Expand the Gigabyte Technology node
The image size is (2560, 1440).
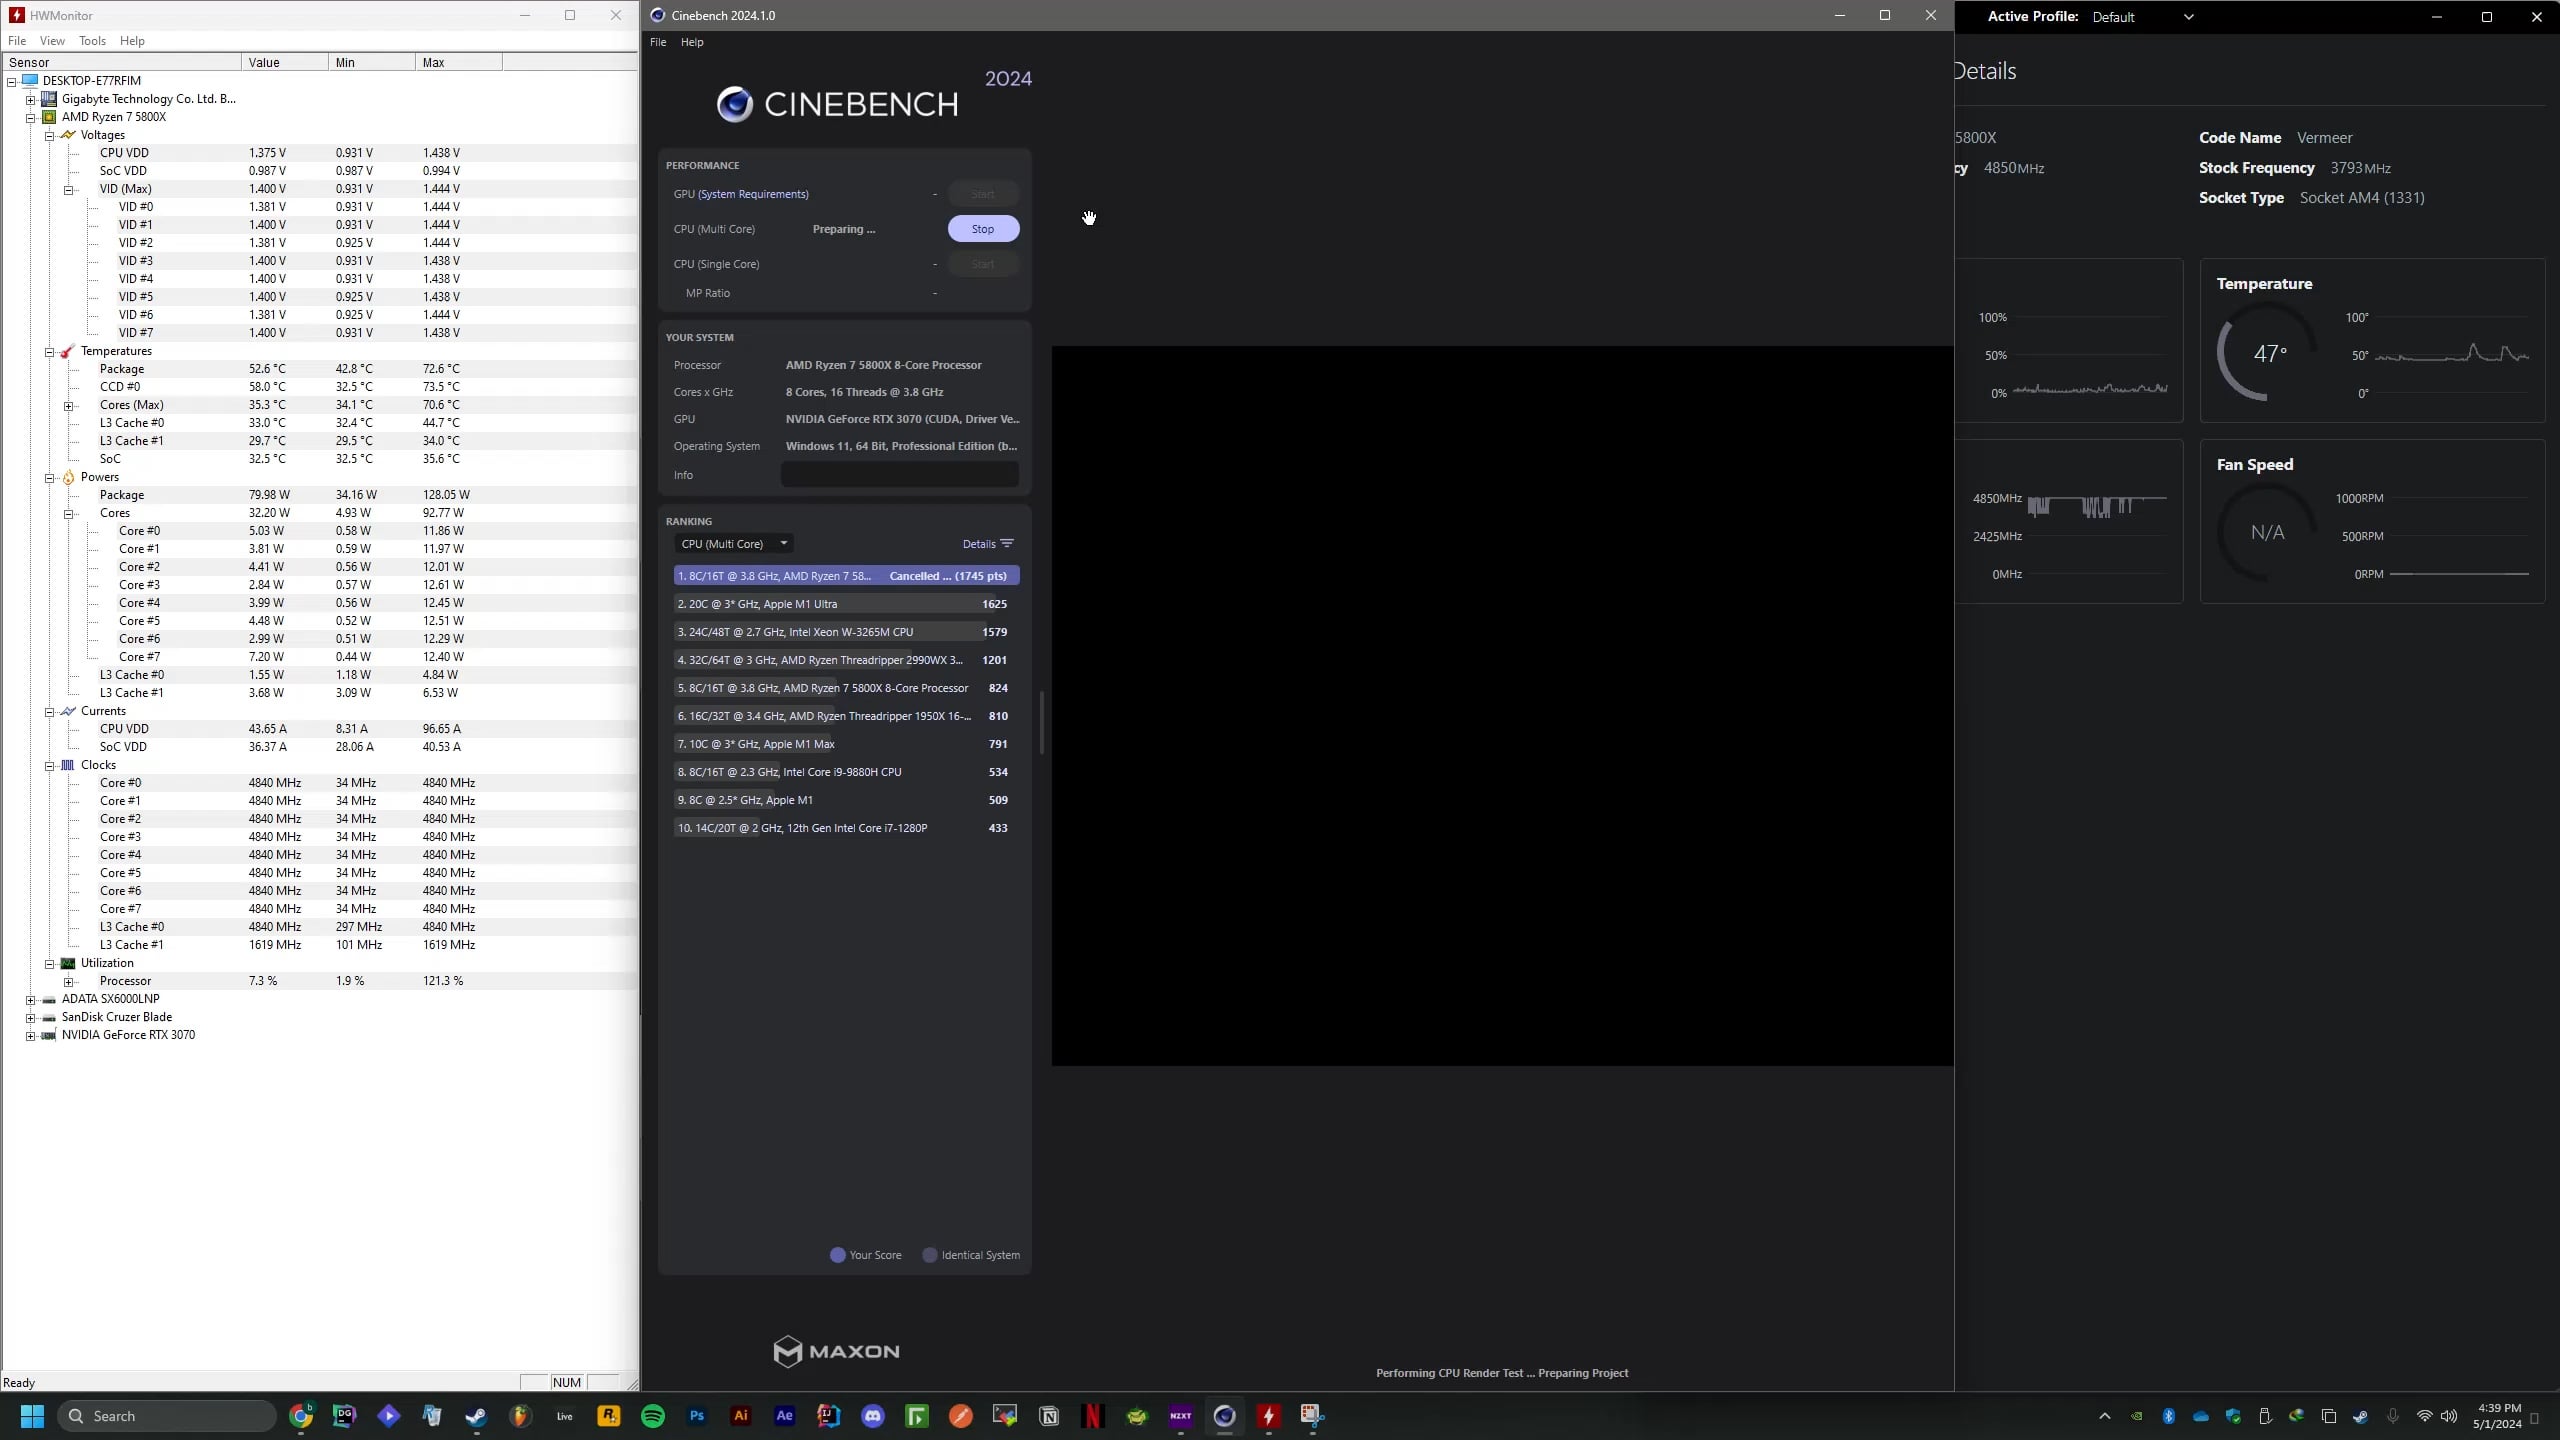click(x=31, y=100)
